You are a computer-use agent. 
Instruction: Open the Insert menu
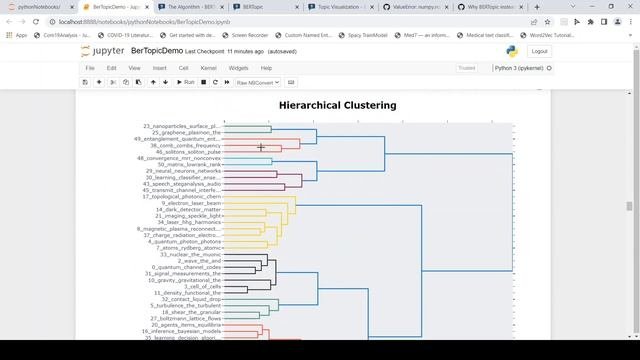160,68
